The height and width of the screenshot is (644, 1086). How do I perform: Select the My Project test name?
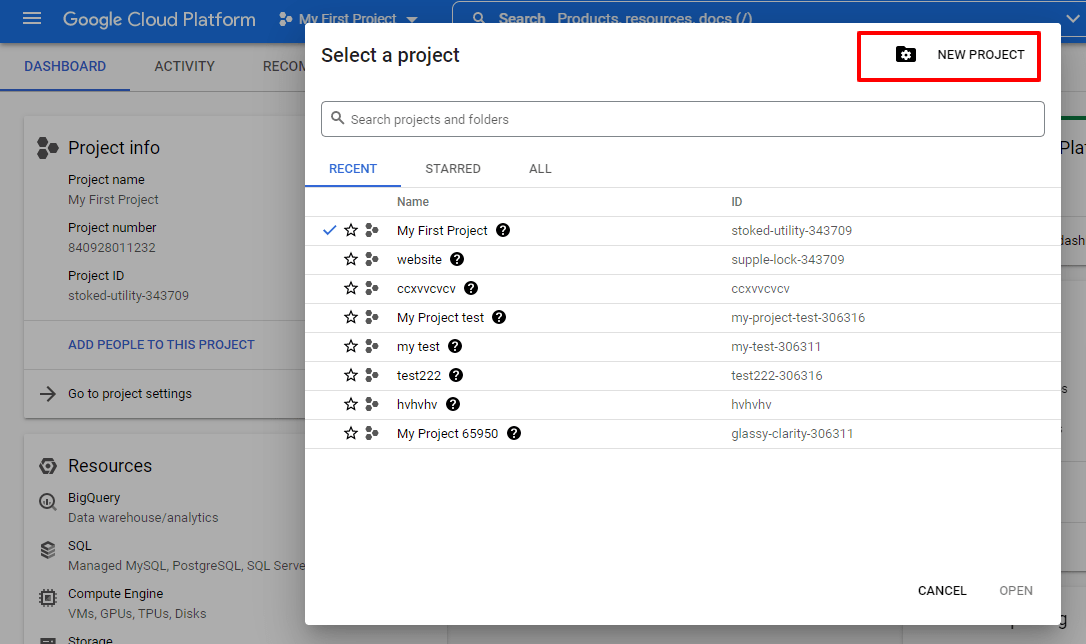point(440,318)
